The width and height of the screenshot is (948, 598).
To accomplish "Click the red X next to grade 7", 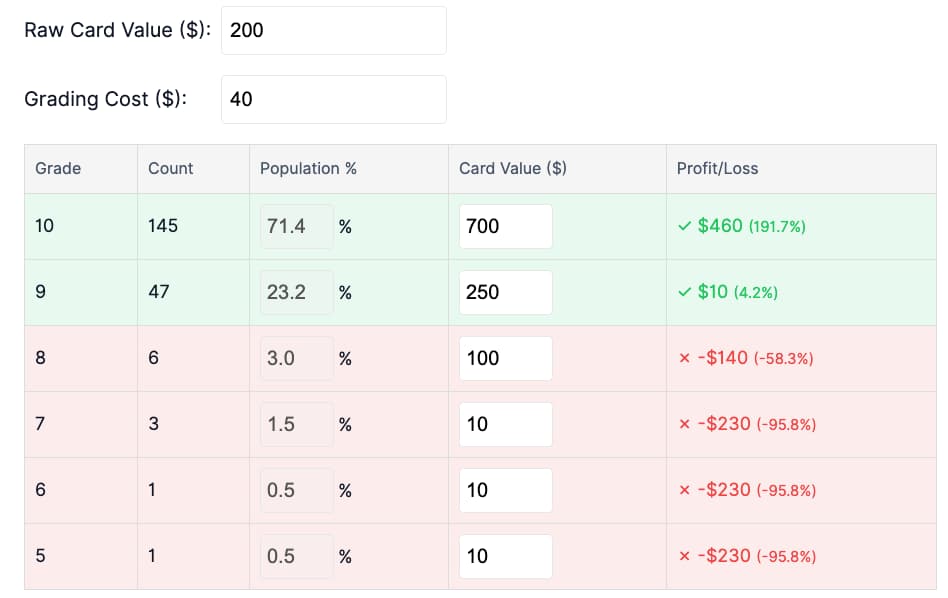I will coord(683,424).
